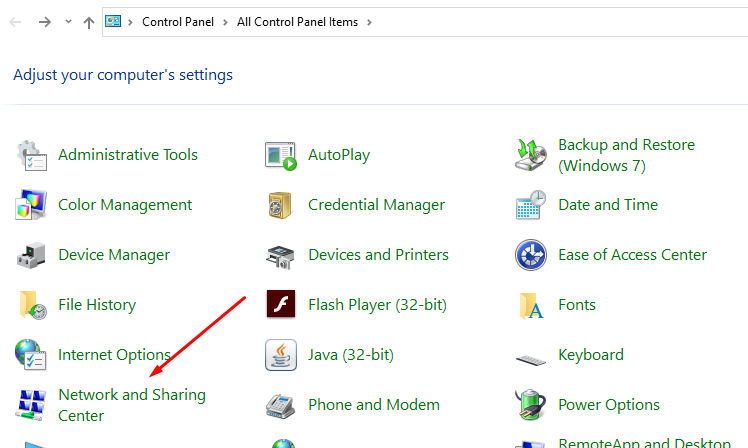Click the Administrative Tools icon
Viewport: 748px width, 448px height.
point(31,155)
